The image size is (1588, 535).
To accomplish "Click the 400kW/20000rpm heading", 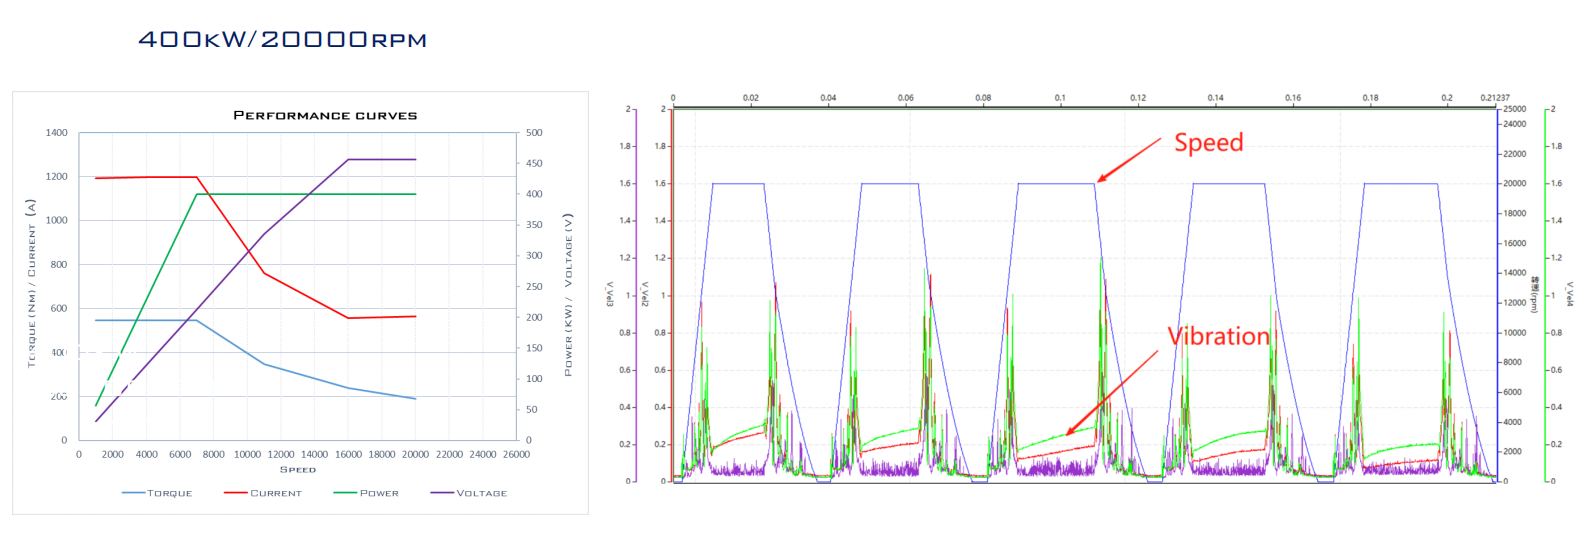I will coord(282,40).
